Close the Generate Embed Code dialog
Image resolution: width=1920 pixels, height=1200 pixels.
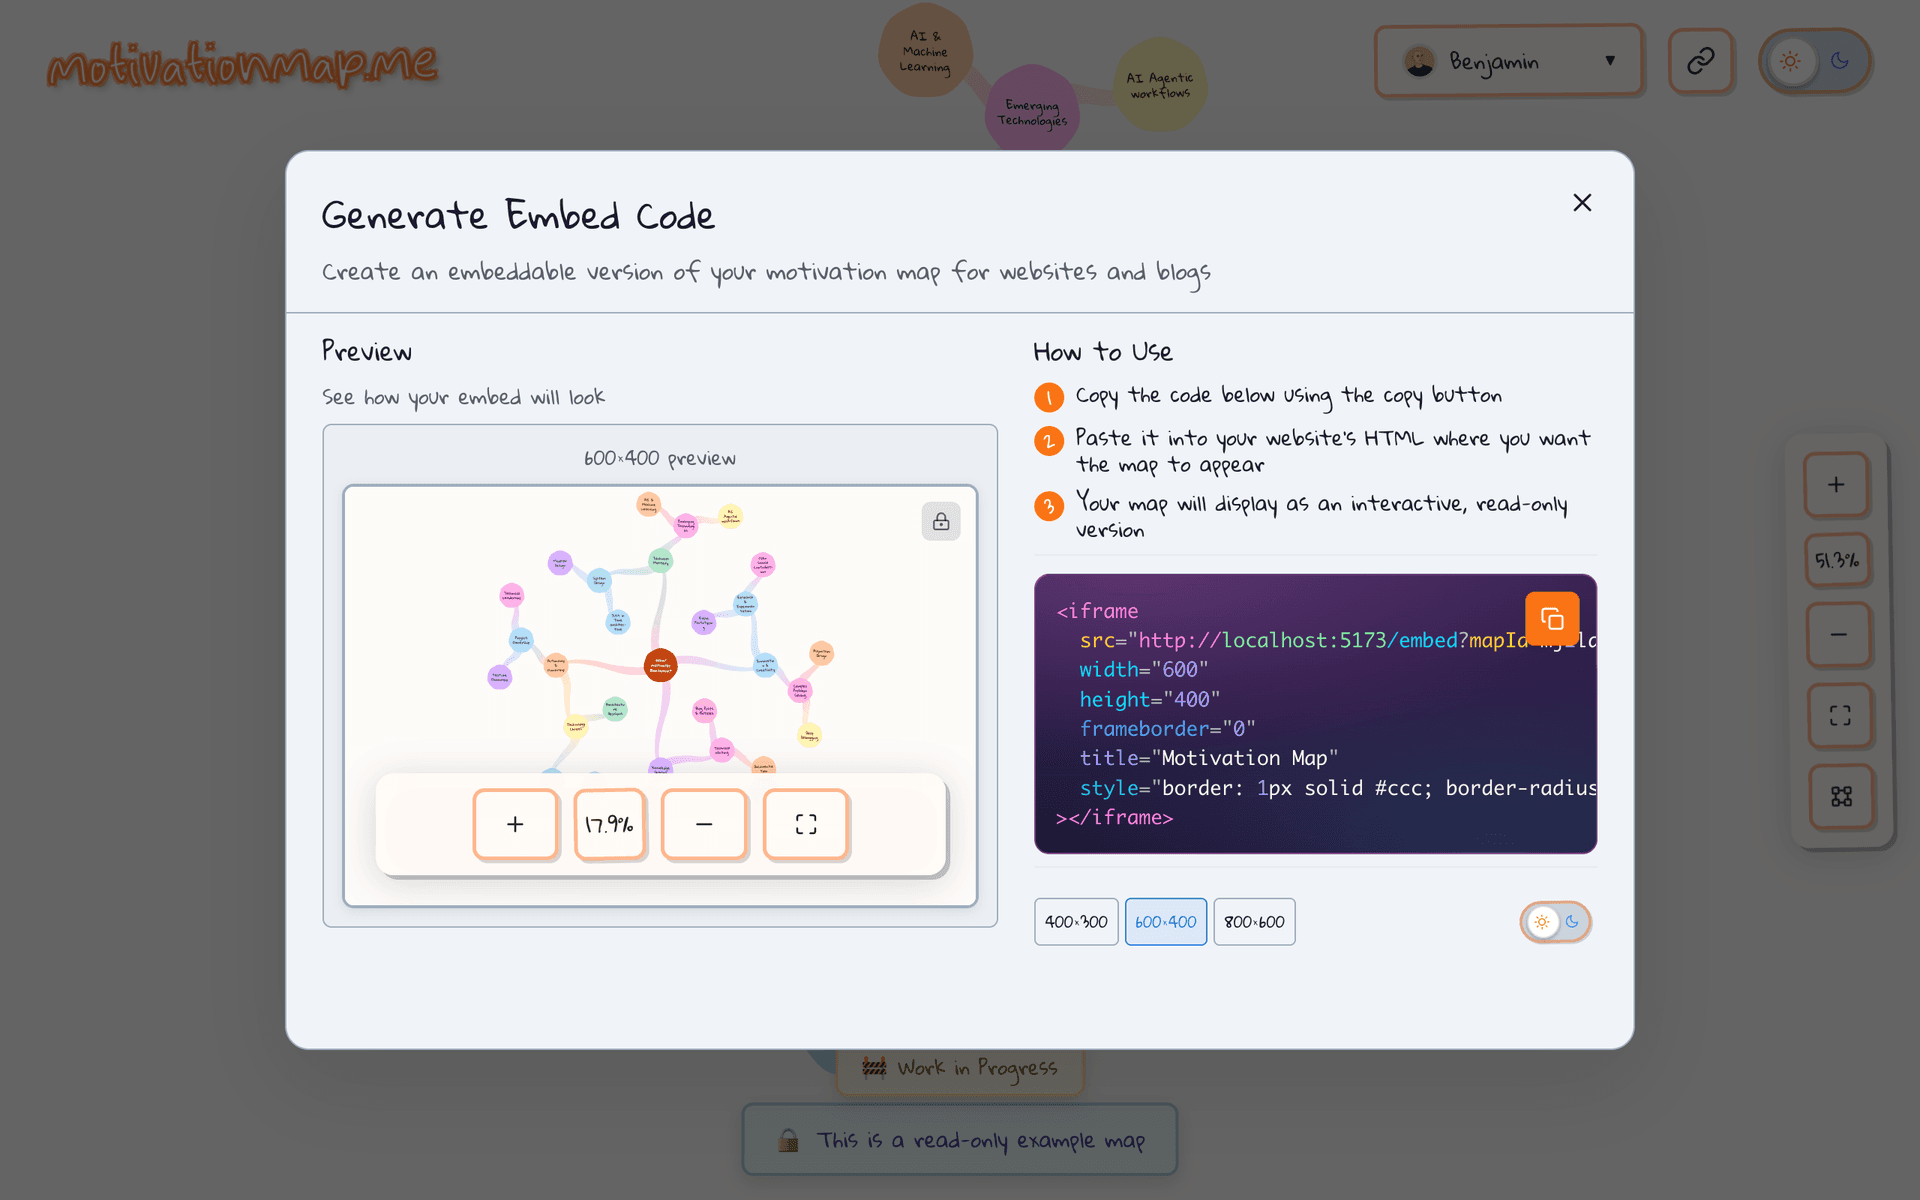pos(1582,203)
